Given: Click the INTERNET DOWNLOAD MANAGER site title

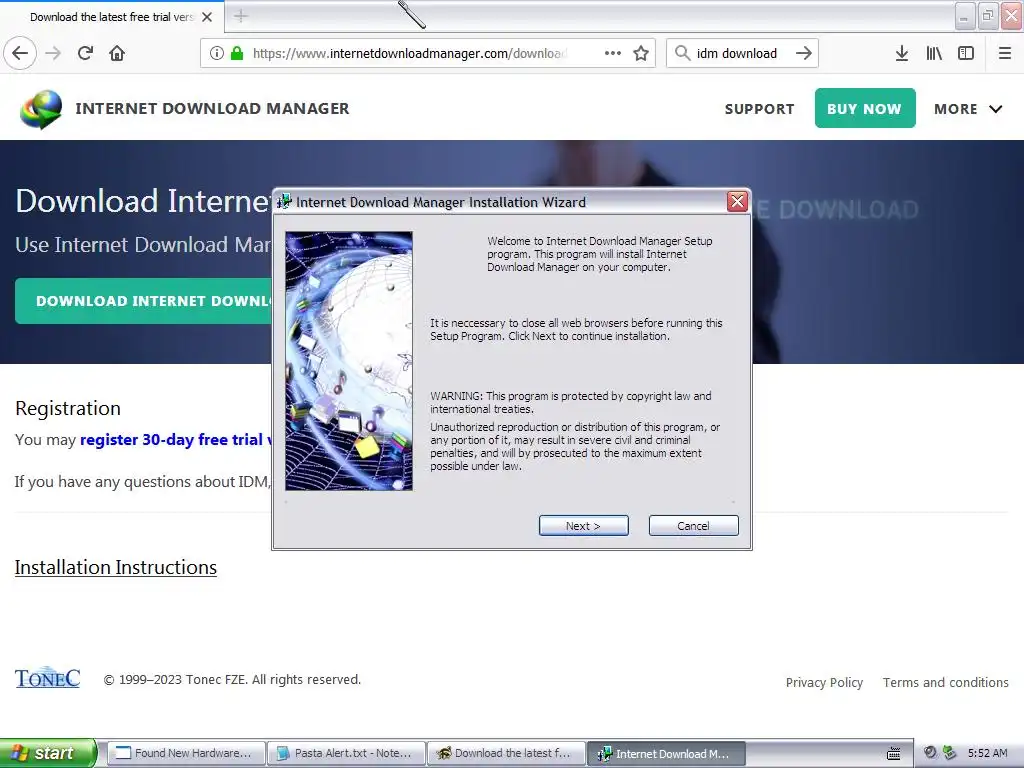Looking at the screenshot, I should tap(212, 108).
